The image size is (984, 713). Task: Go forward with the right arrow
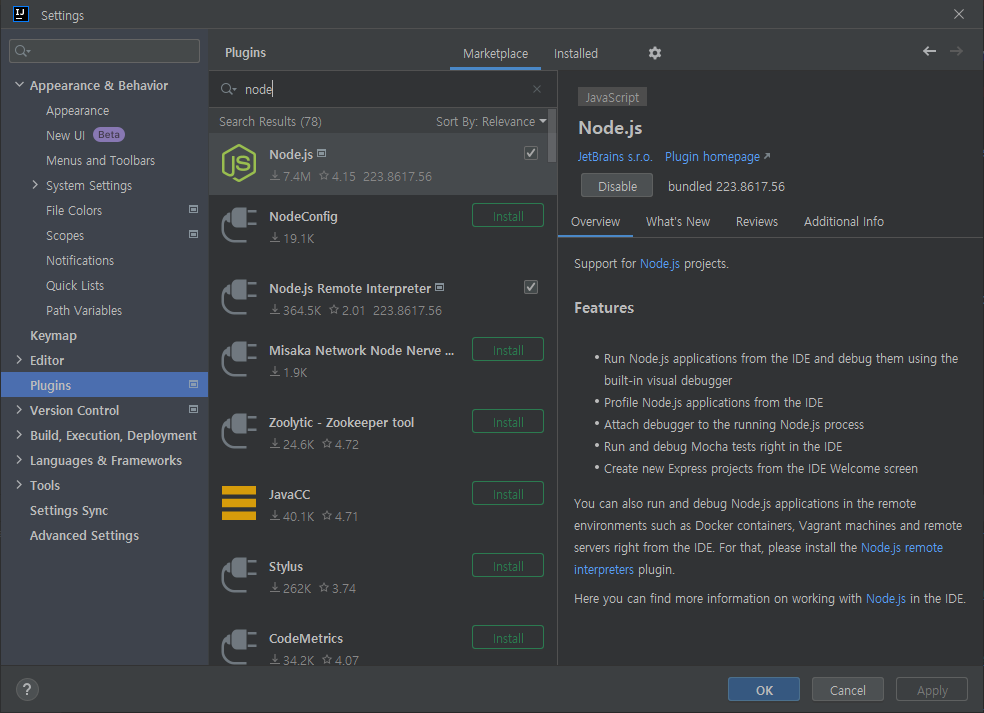[x=956, y=51]
